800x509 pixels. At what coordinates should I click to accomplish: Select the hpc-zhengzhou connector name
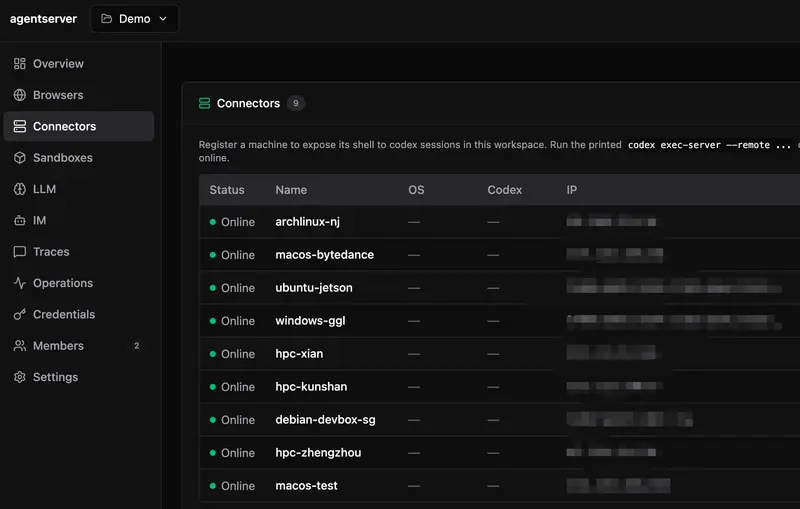[318, 453]
